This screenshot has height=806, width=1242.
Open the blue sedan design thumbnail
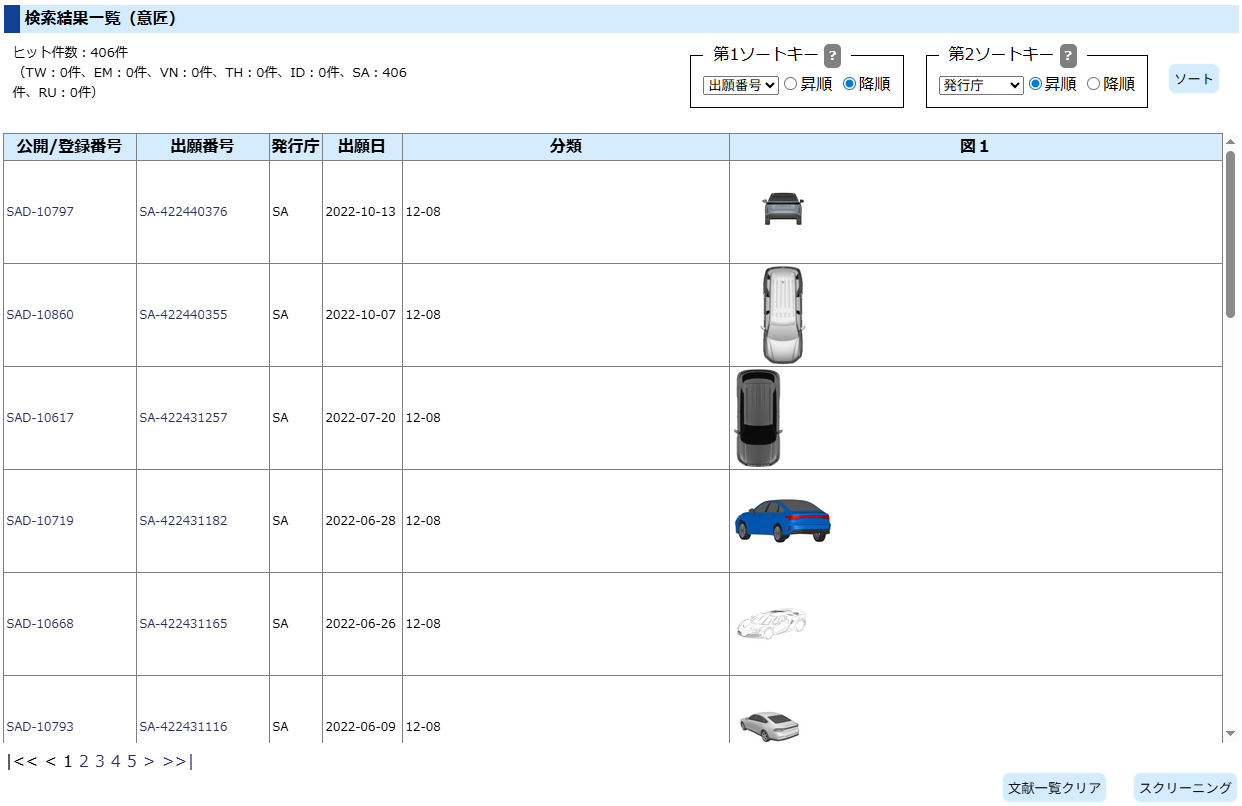[782, 520]
